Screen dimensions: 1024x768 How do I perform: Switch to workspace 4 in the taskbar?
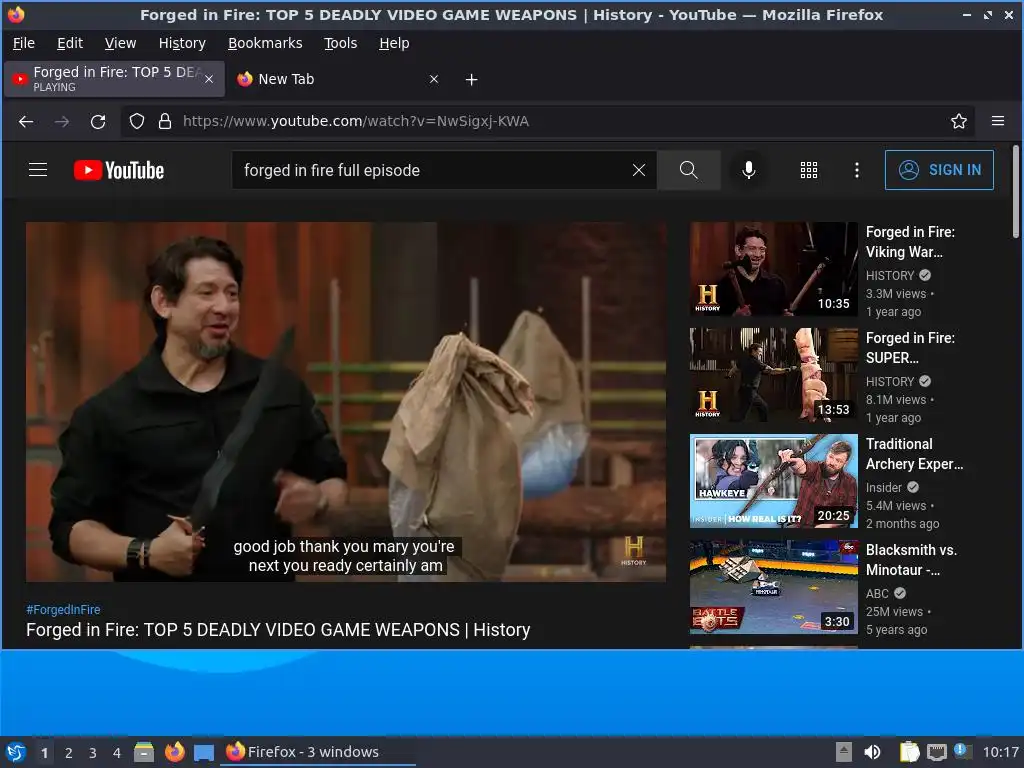point(117,753)
